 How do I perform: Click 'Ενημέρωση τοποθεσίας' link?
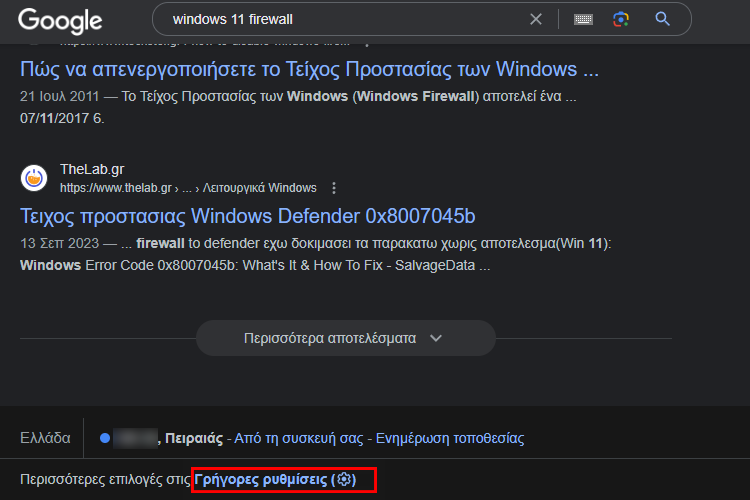[450, 438]
